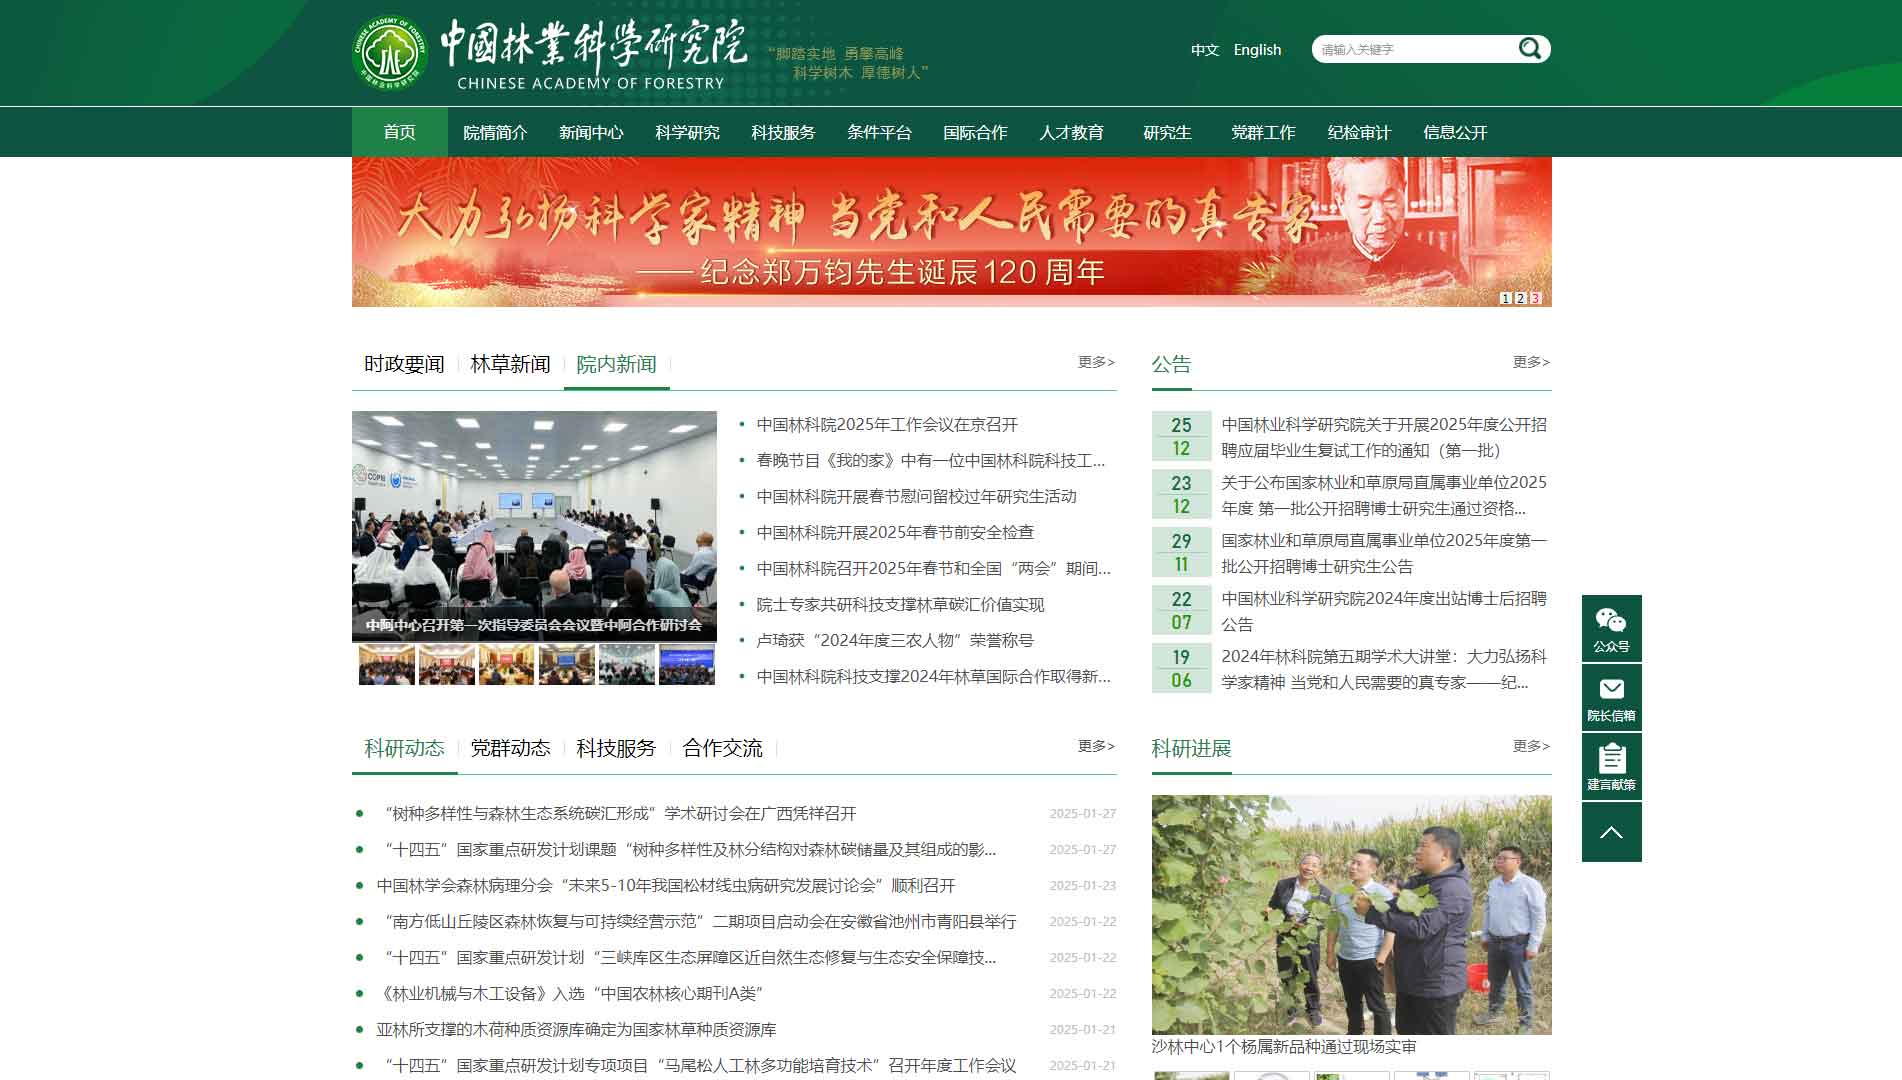Viewport: 1902px width, 1080px height.
Task: Open article 《林业机械与木工设备》入选A类
Action: point(570,994)
